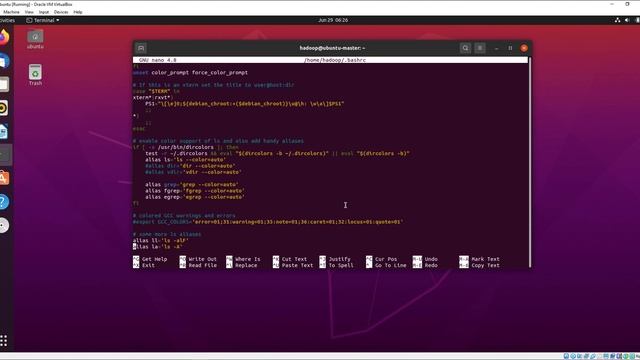Click nano's Cur Pos shortcut label

click(386, 259)
